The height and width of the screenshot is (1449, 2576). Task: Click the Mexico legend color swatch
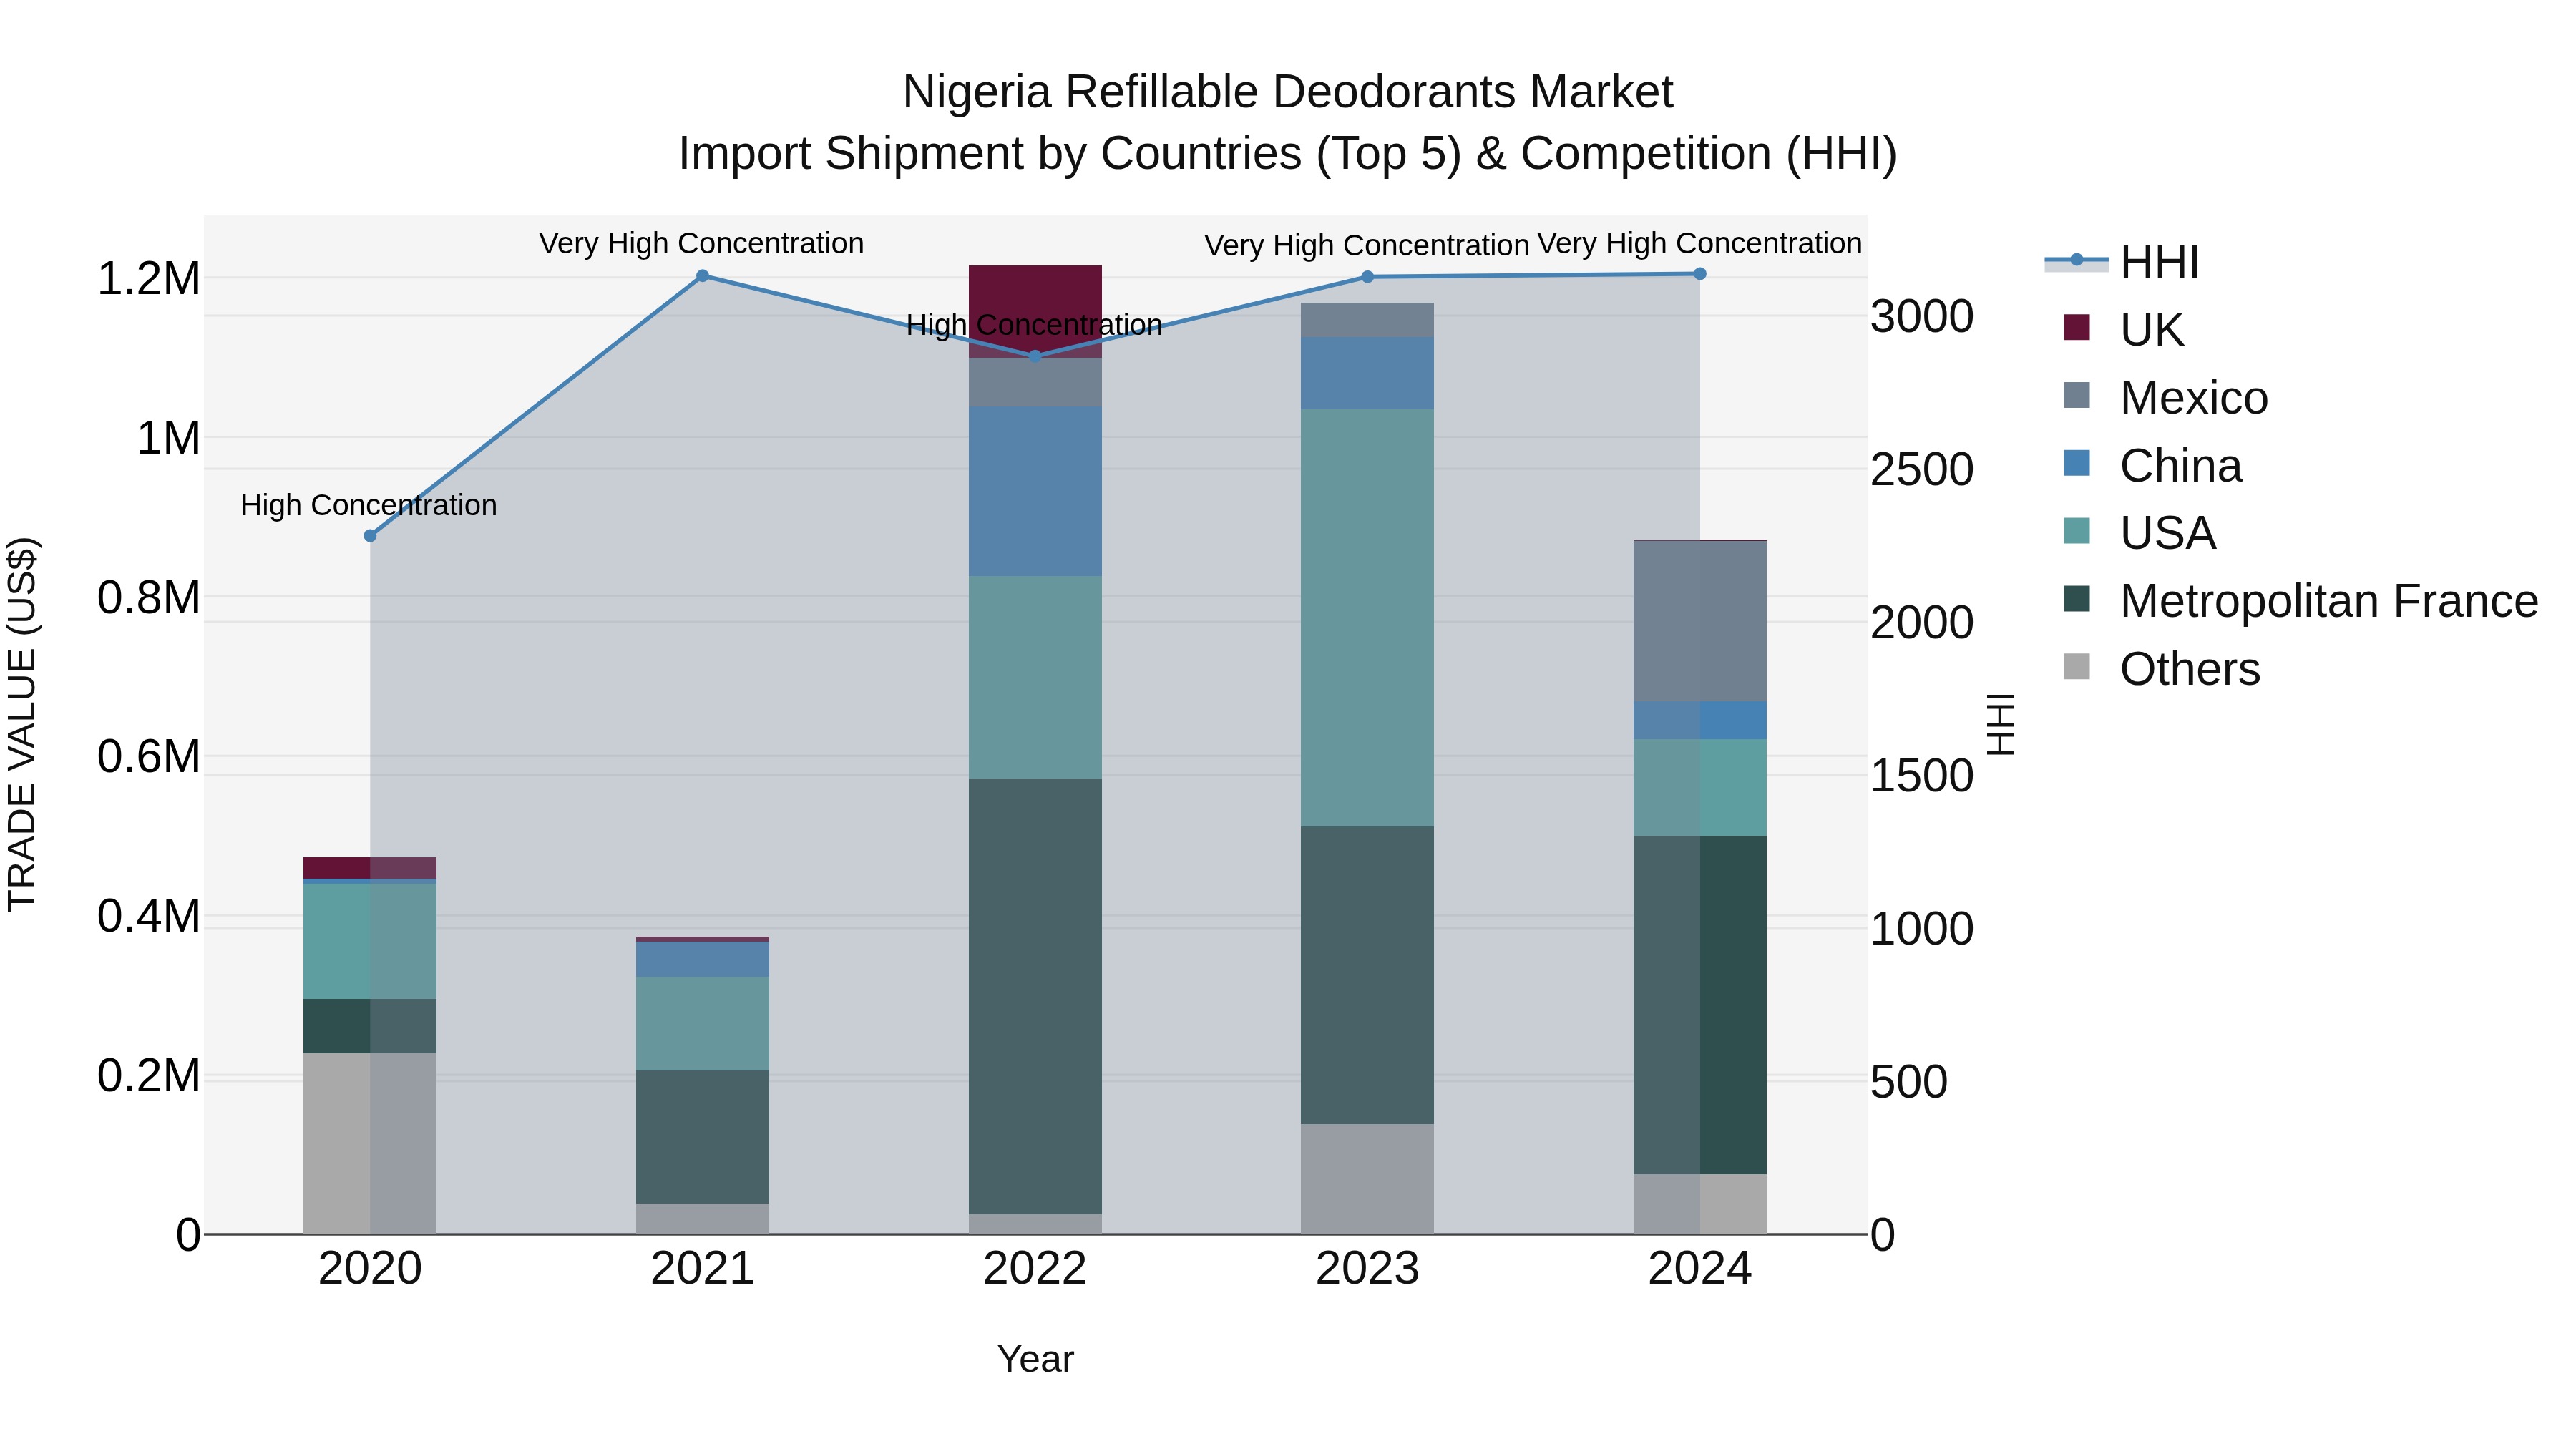2077,396
